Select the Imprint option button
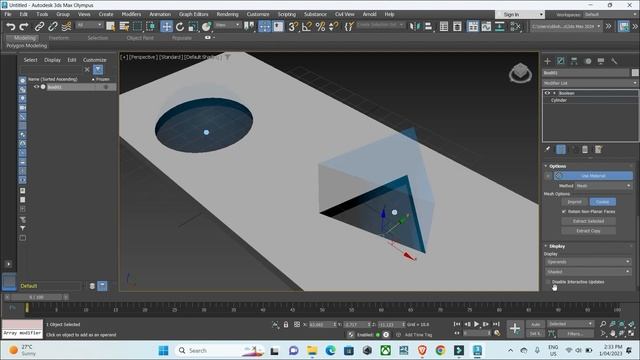Image resolution: width=640 pixels, height=360 pixels. pyautogui.click(x=574, y=202)
